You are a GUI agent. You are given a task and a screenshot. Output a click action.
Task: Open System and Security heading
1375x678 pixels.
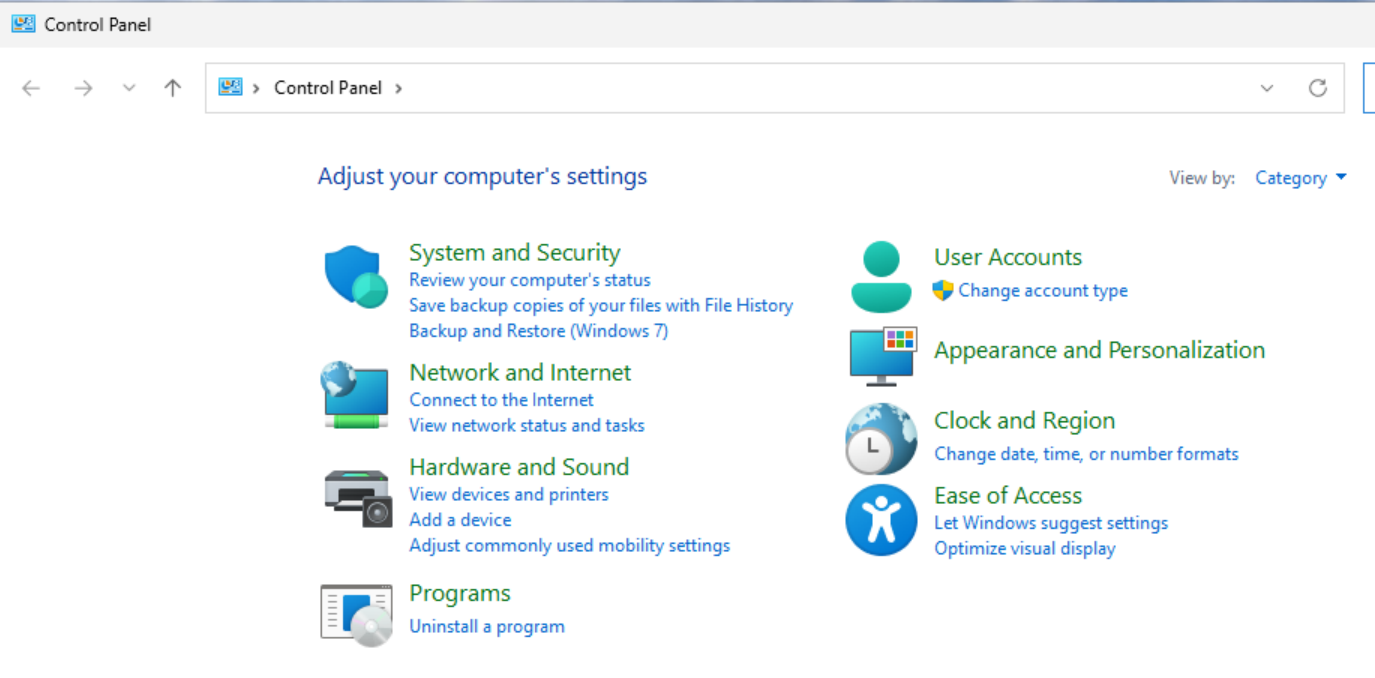pos(515,253)
